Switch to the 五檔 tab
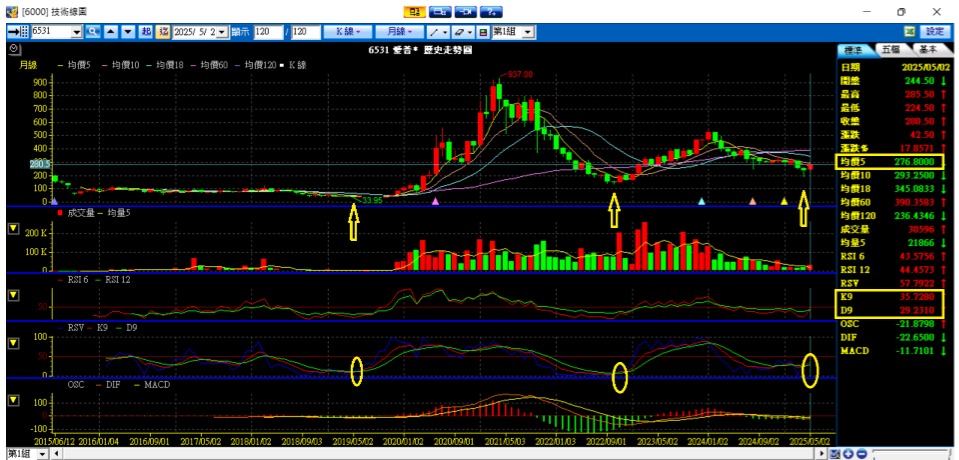The height and width of the screenshot is (460, 959). point(889,49)
